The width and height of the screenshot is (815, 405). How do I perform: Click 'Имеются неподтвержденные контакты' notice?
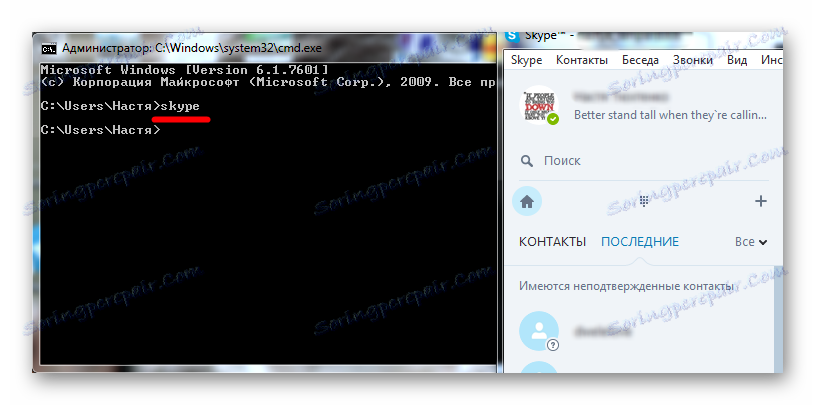[x=626, y=286]
